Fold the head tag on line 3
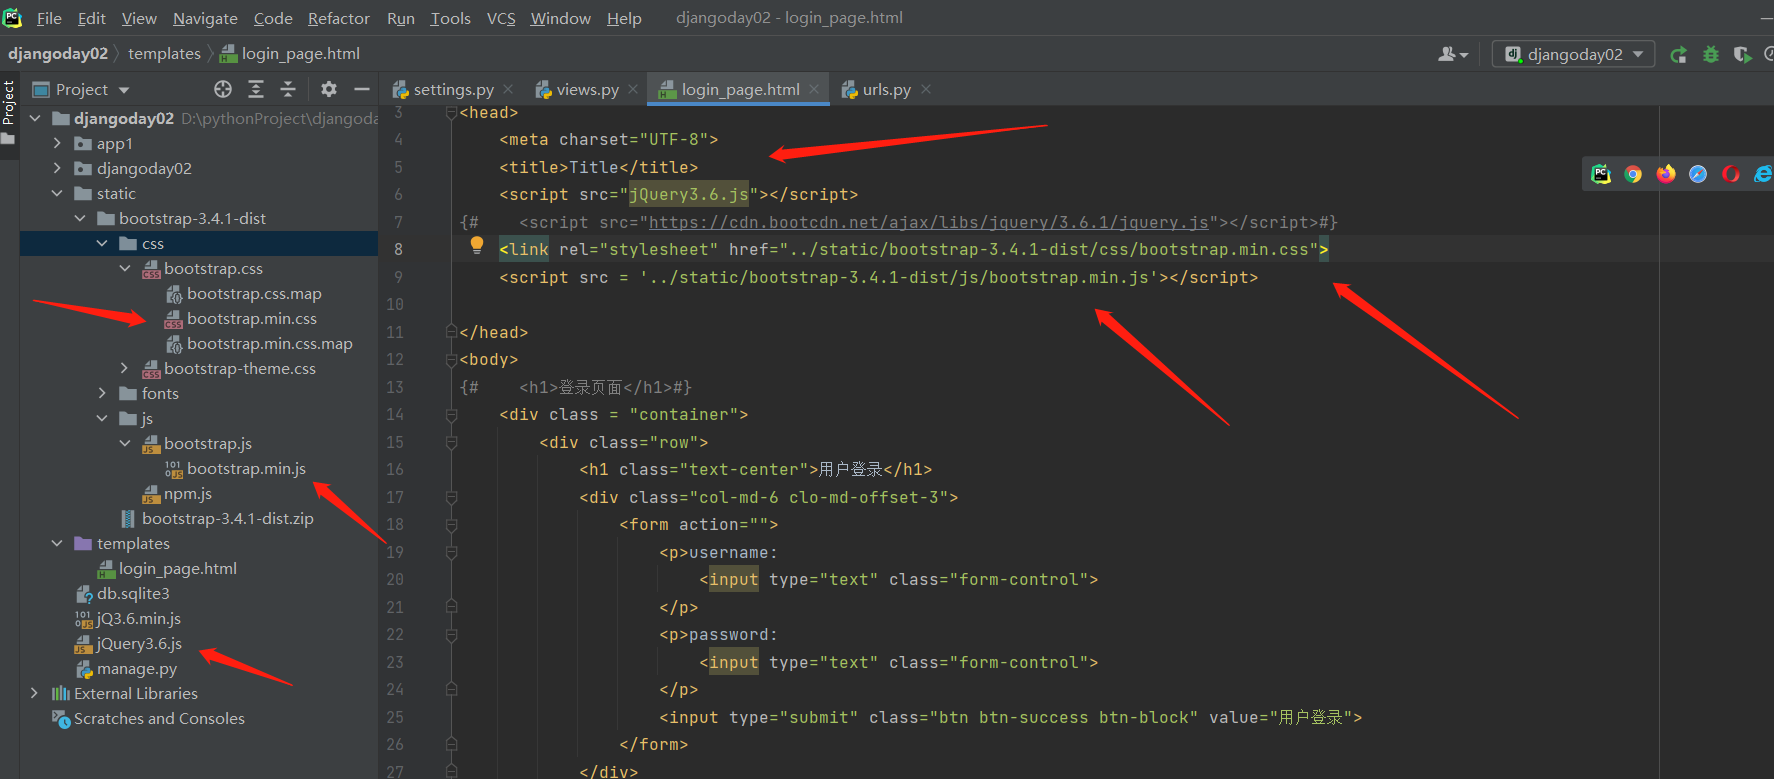The height and width of the screenshot is (779, 1774). pyautogui.click(x=451, y=113)
